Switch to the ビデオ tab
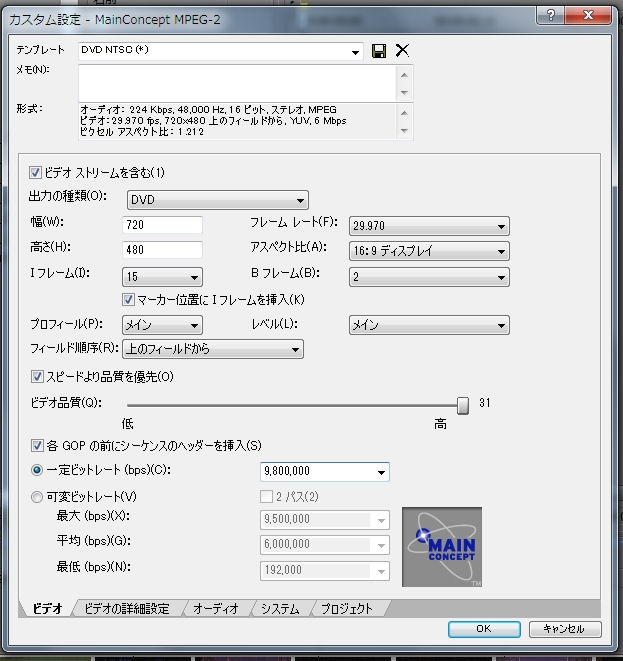The width and height of the screenshot is (623, 661). point(47,608)
